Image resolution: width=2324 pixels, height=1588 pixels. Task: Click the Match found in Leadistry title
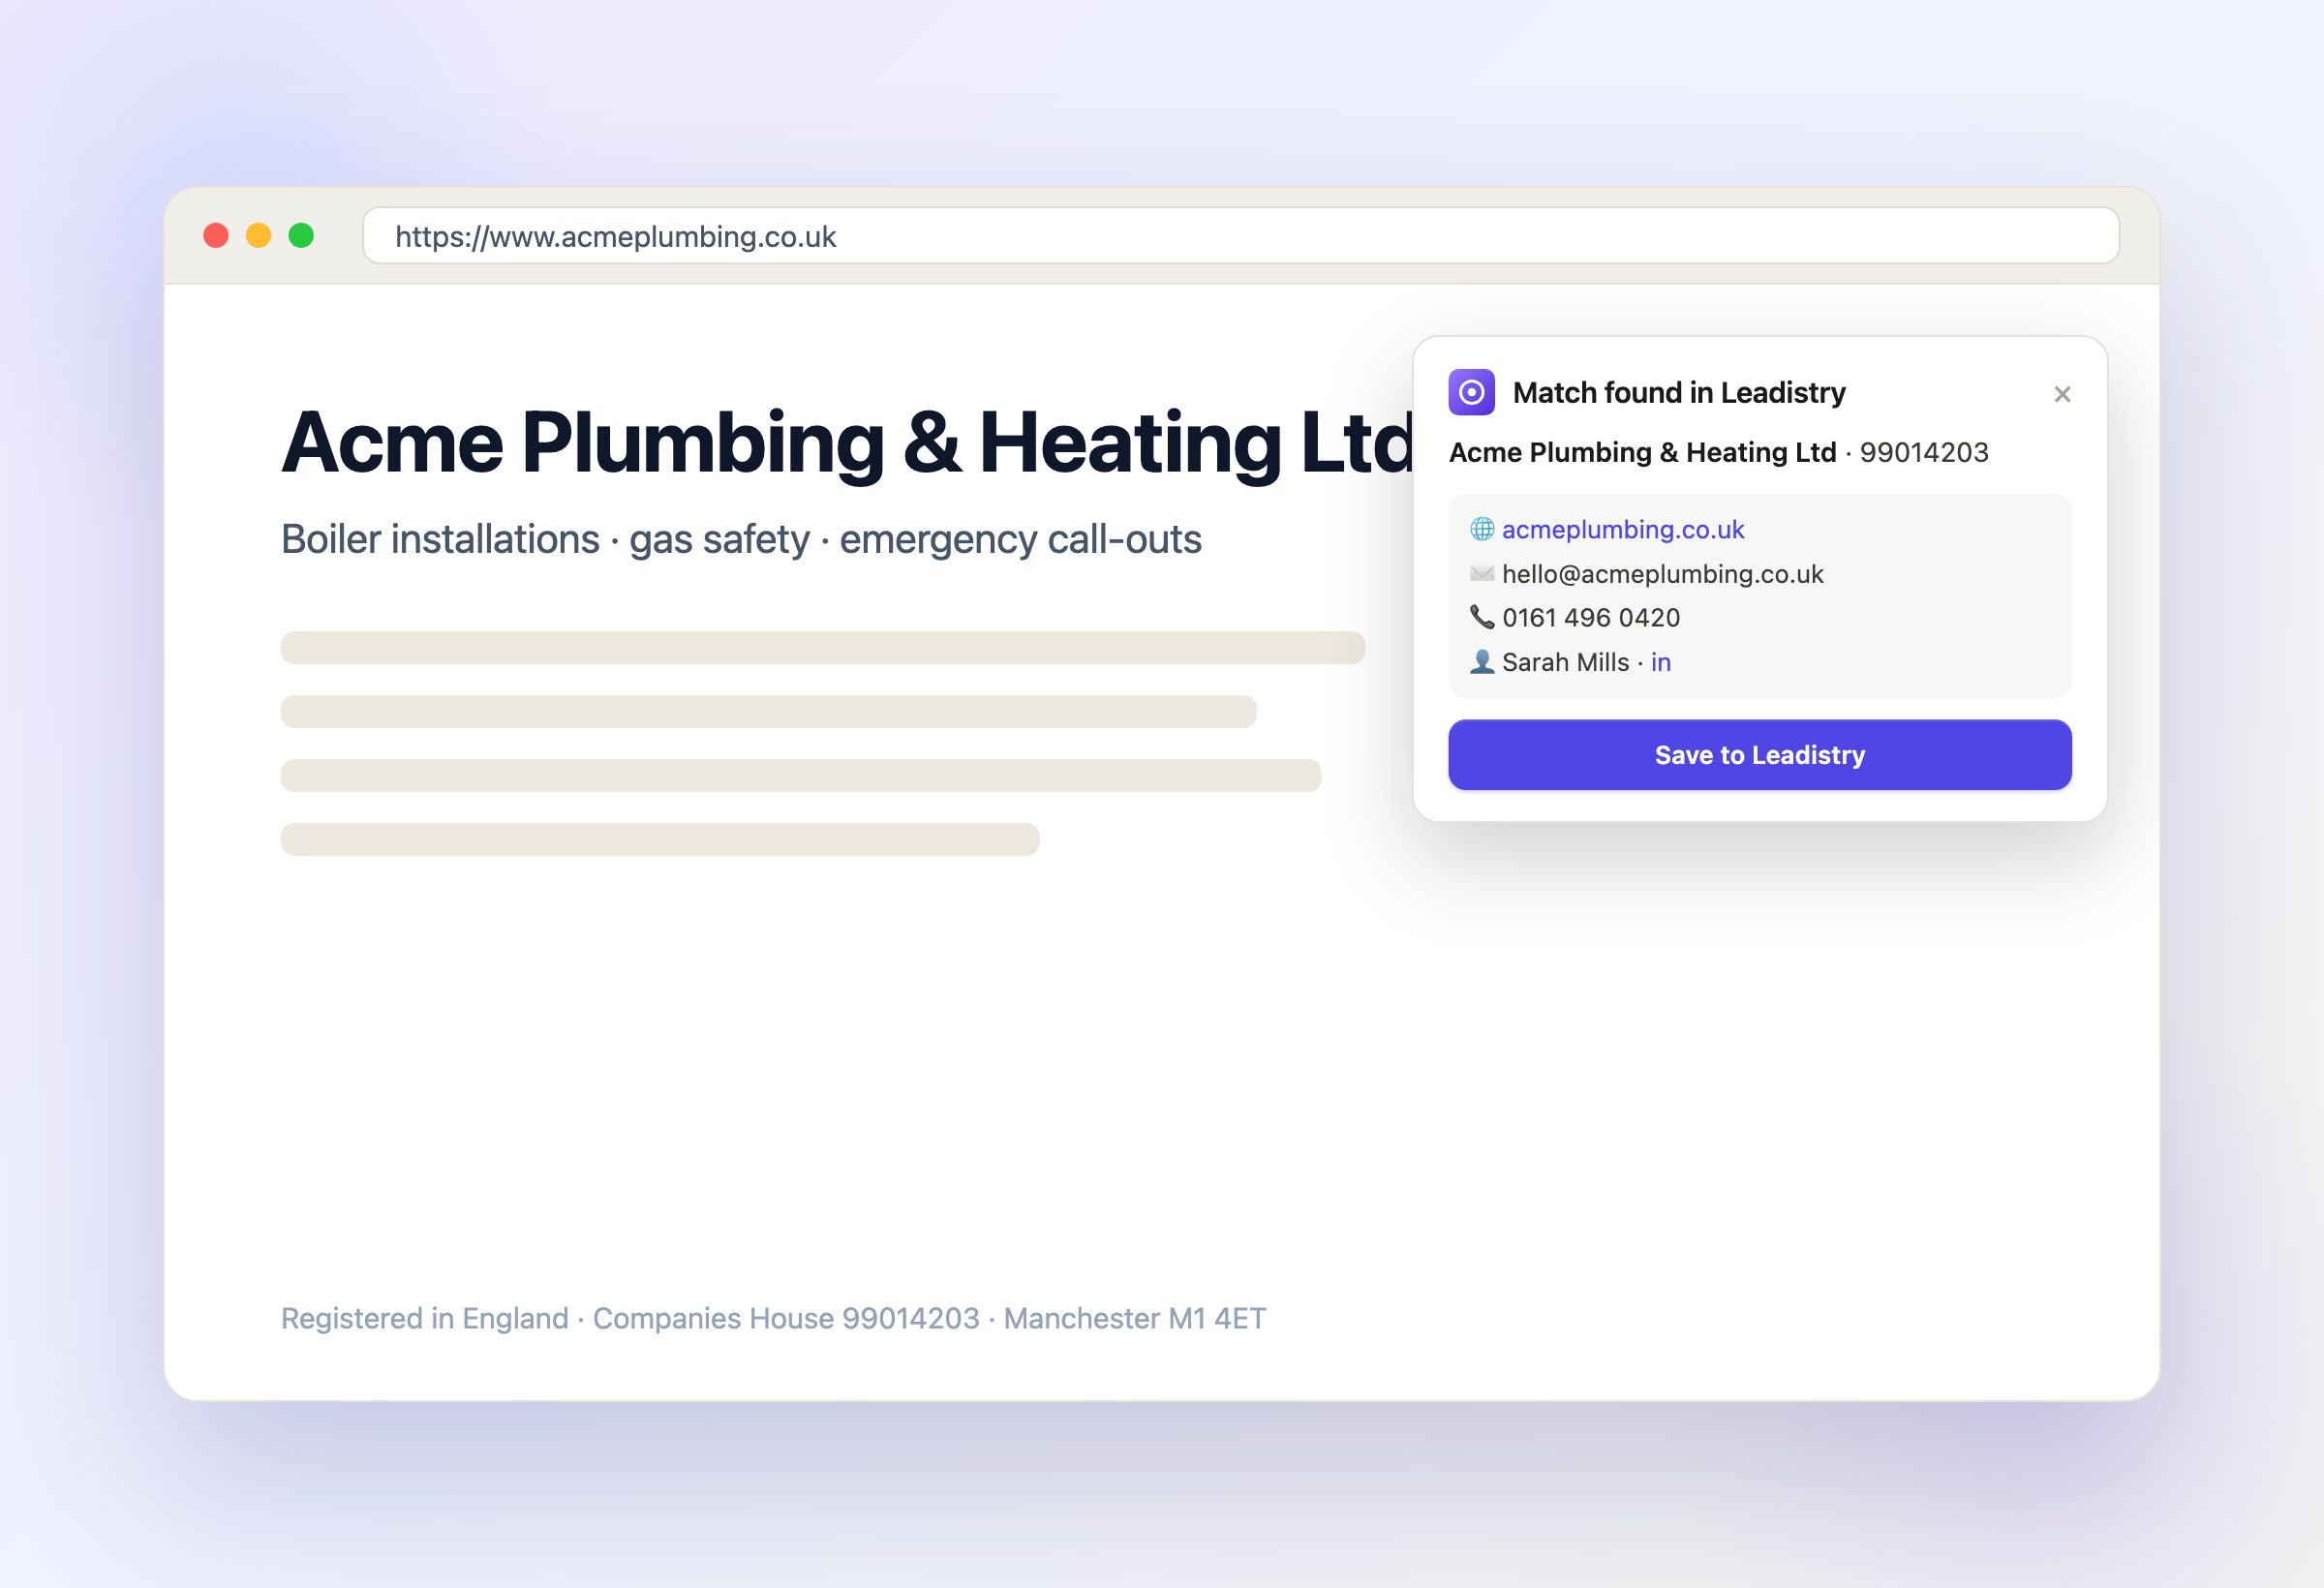tap(1679, 392)
